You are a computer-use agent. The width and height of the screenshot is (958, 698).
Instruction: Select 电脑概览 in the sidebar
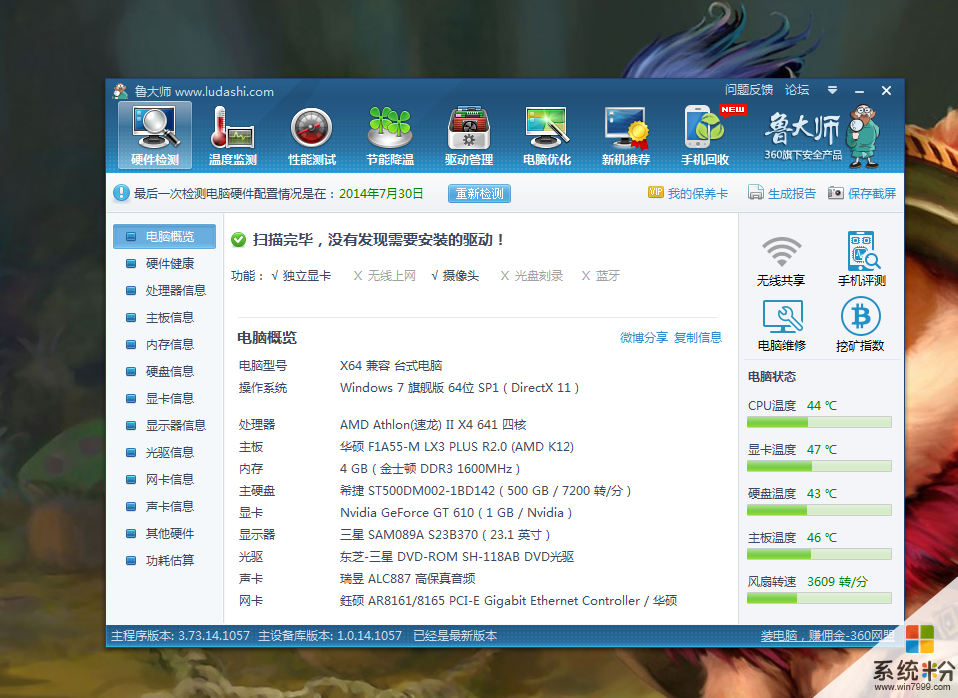pos(164,237)
